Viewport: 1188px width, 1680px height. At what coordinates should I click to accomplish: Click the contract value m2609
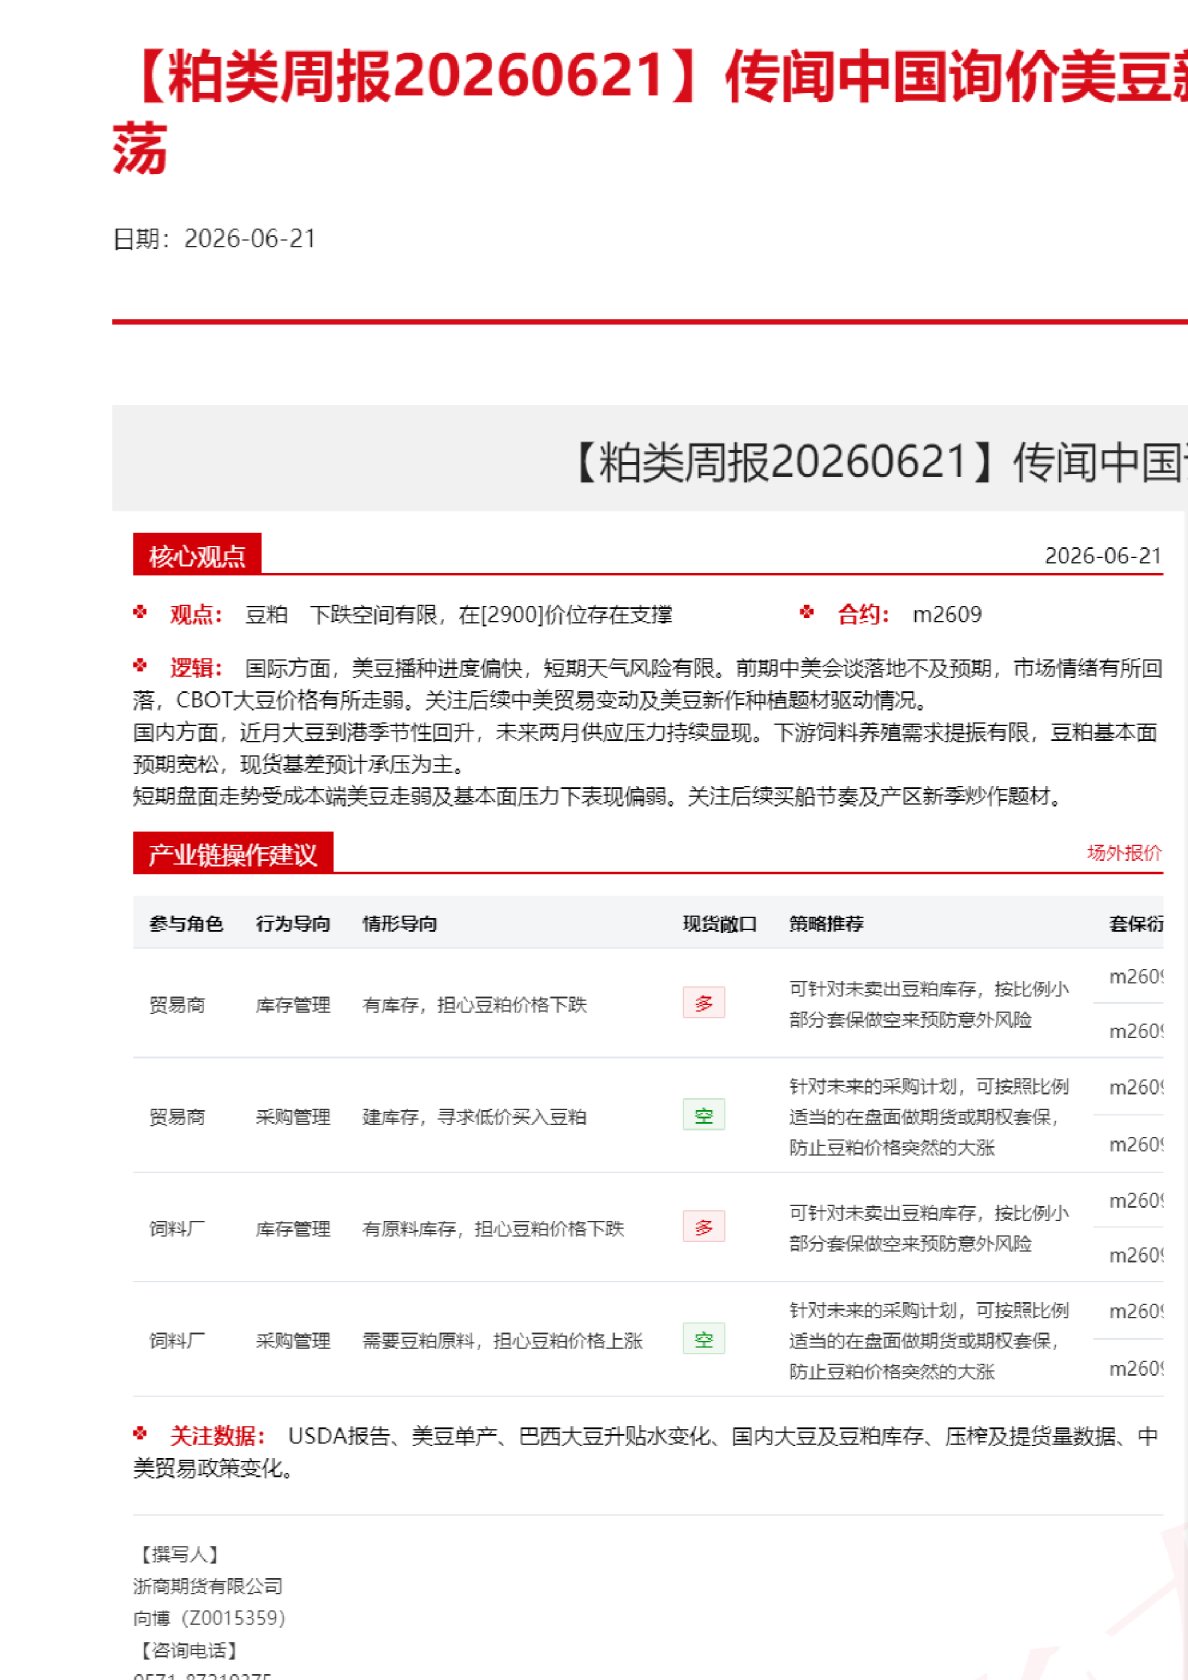947,614
